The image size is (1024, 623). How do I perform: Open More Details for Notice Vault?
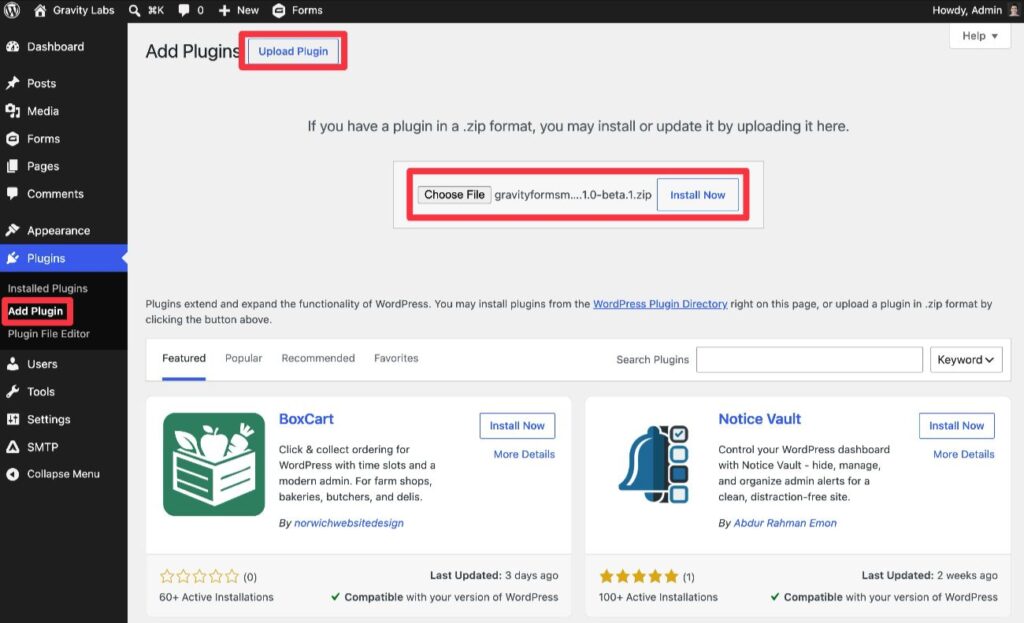(964, 454)
